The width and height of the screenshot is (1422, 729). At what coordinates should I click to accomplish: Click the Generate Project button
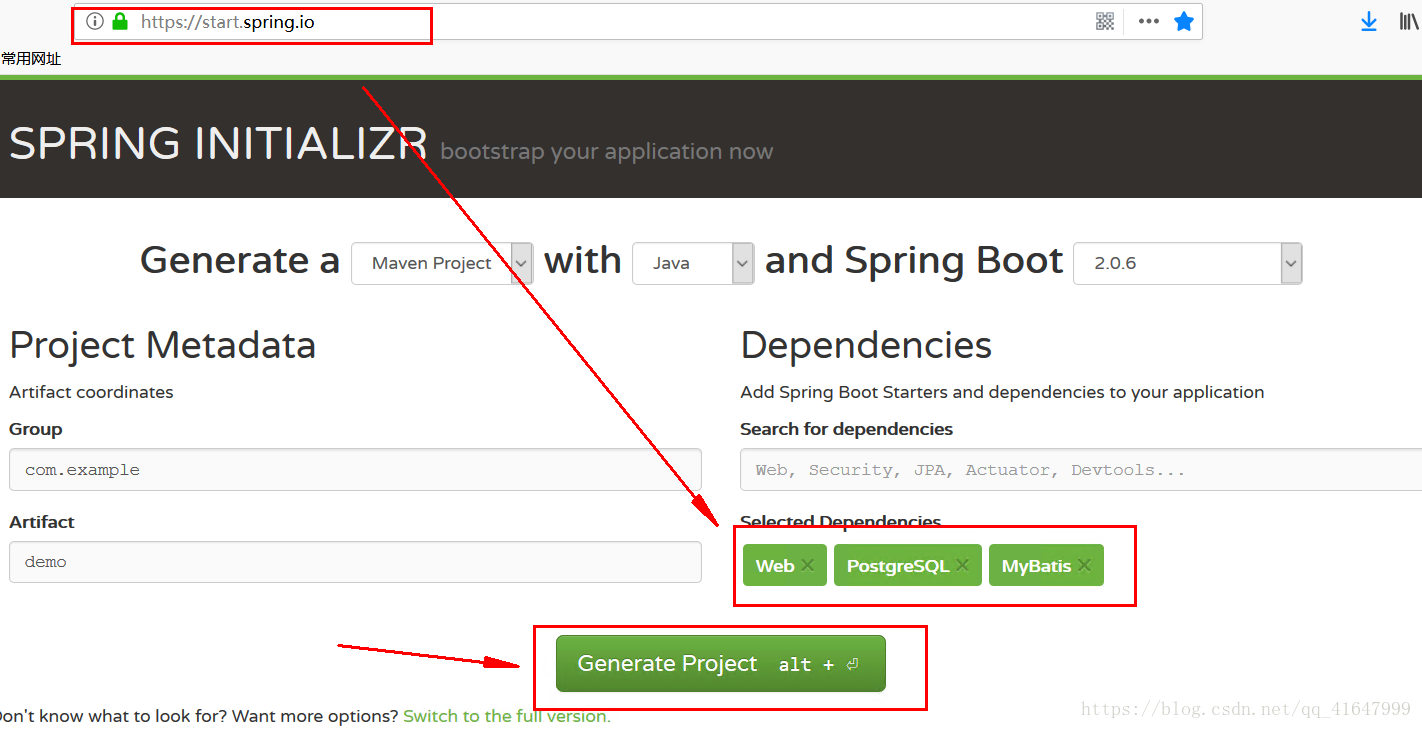coord(720,664)
